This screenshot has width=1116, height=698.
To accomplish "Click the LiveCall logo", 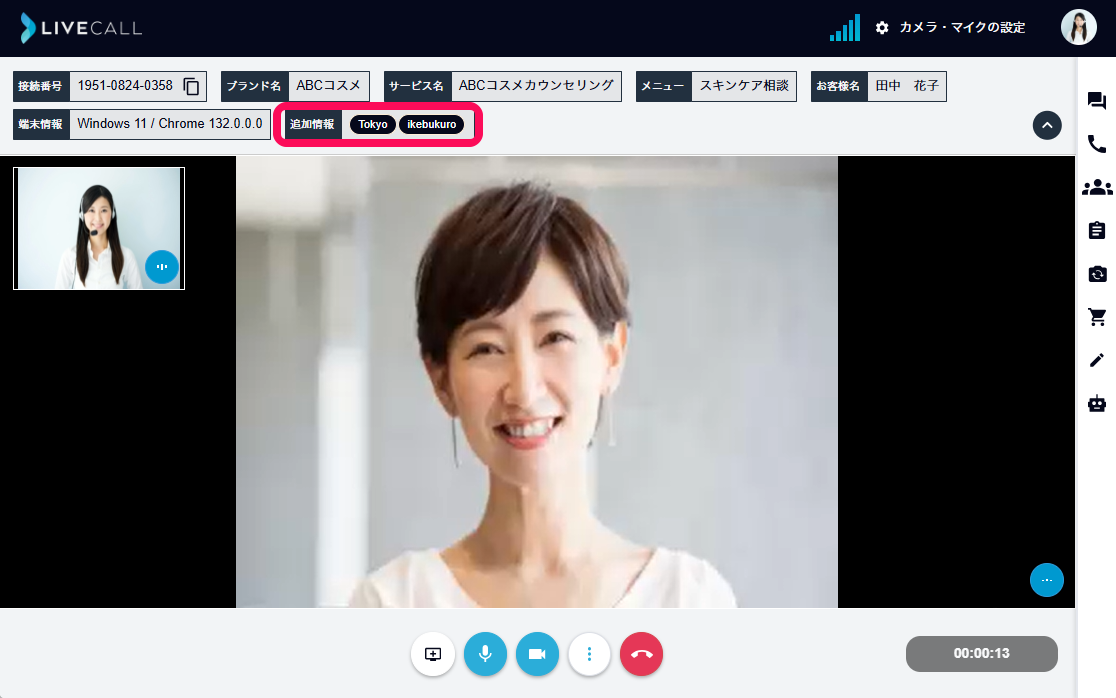I will coord(81,28).
